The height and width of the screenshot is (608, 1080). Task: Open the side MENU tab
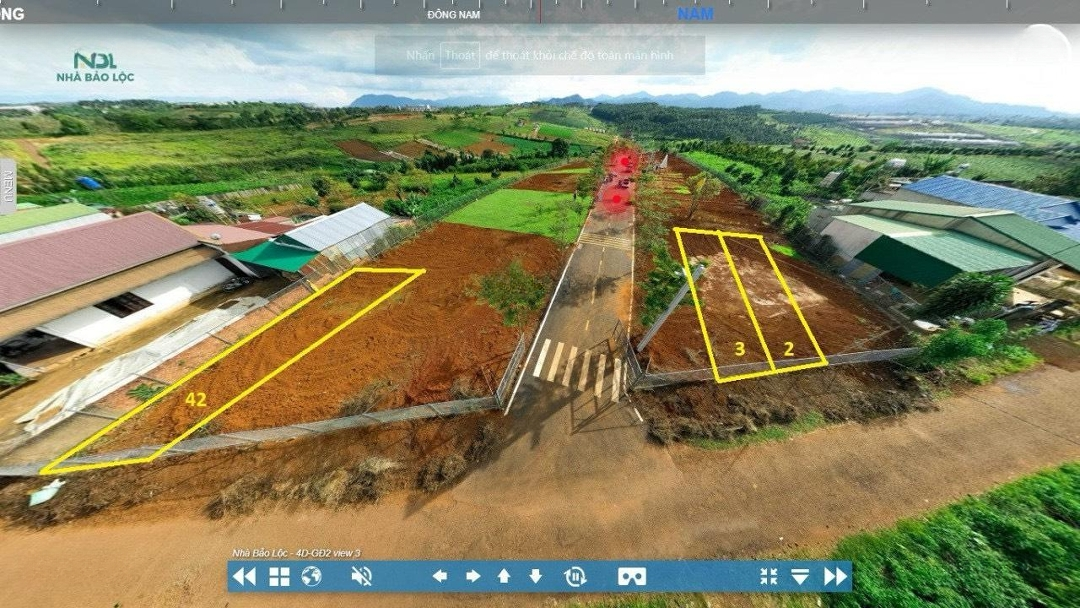coord(8,187)
